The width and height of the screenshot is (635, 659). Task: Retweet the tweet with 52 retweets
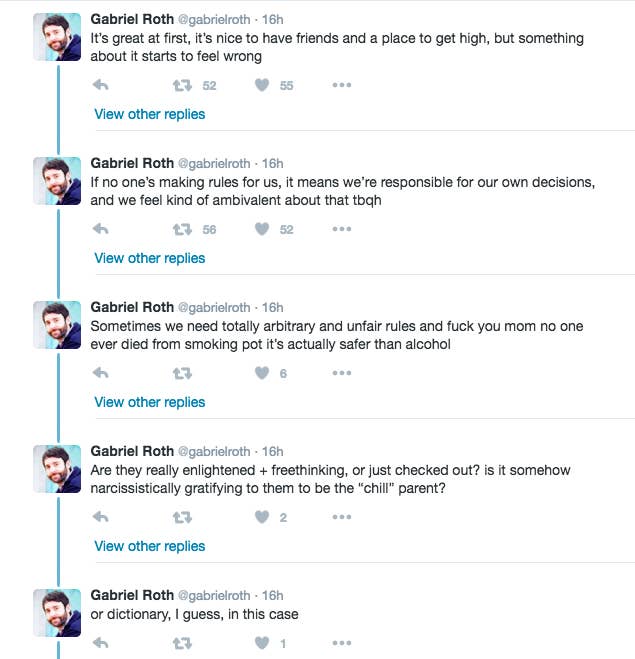pyautogui.click(x=182, y=86)
